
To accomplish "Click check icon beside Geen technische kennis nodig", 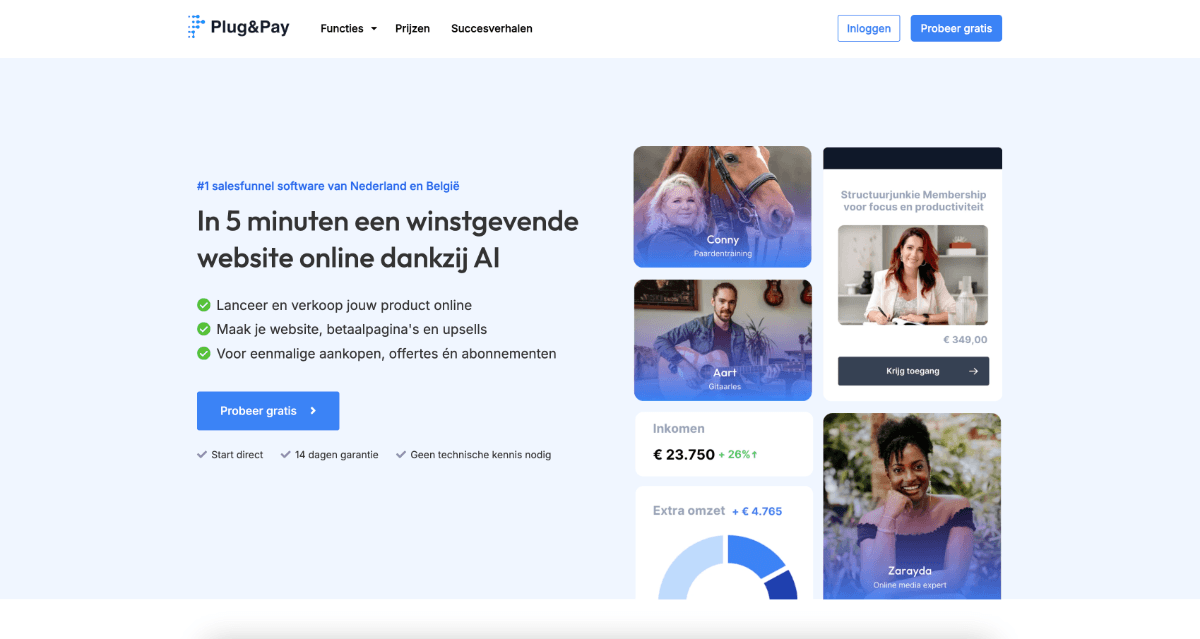I will [401, 454].
